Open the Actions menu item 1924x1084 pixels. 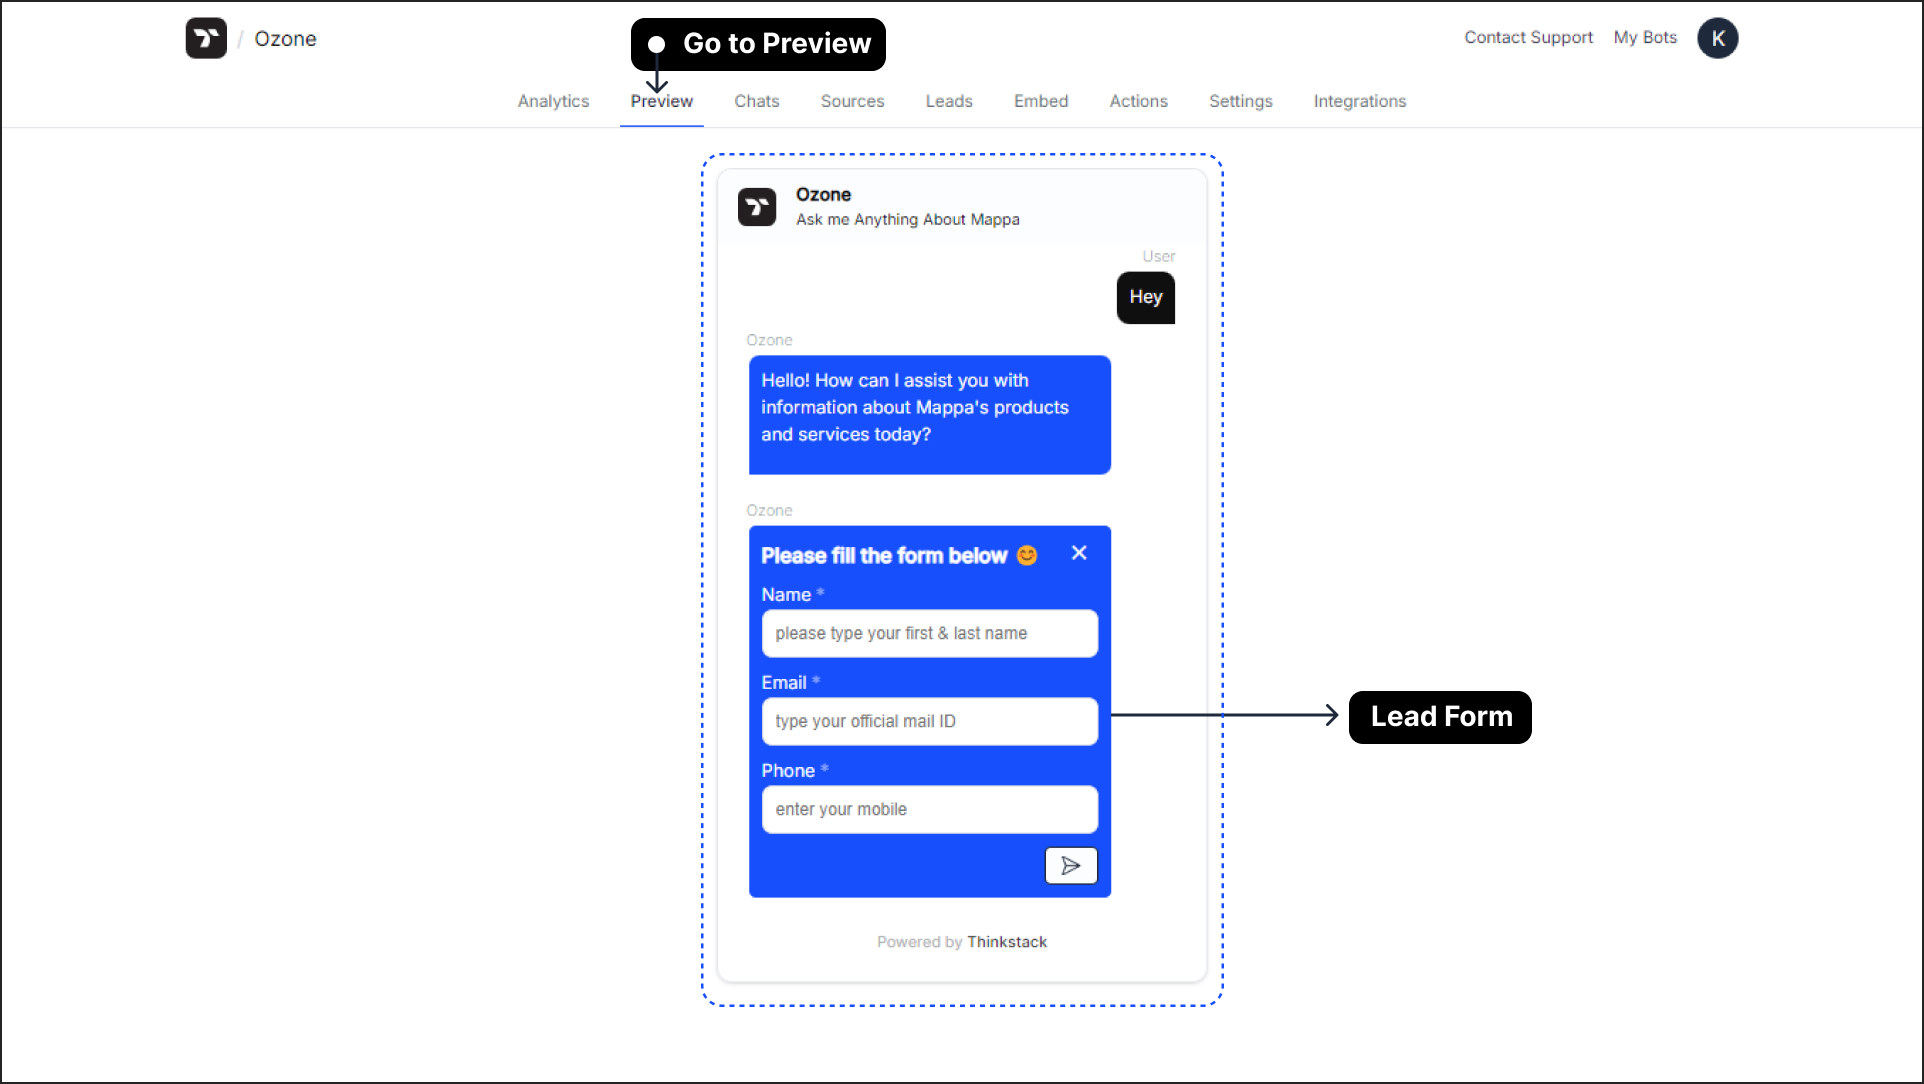click(1138, 100)
